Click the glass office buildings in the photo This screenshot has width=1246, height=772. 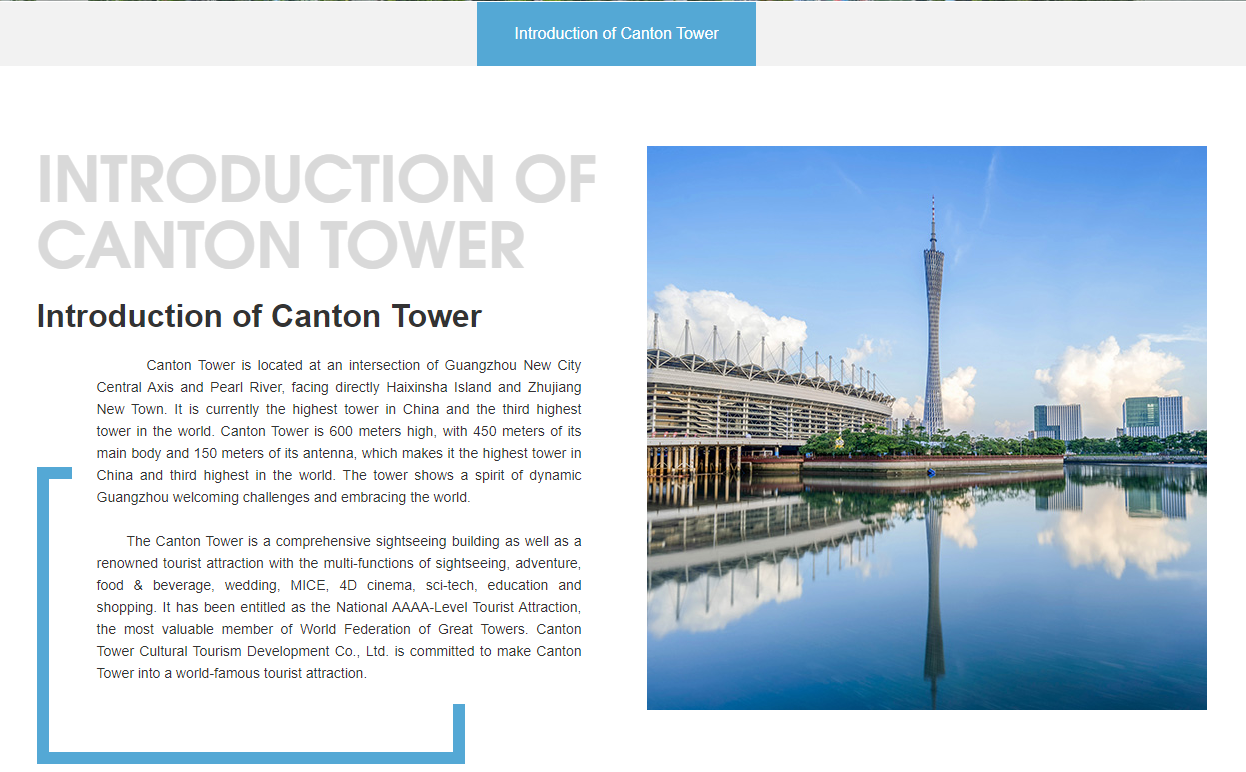coord(1152,416)
